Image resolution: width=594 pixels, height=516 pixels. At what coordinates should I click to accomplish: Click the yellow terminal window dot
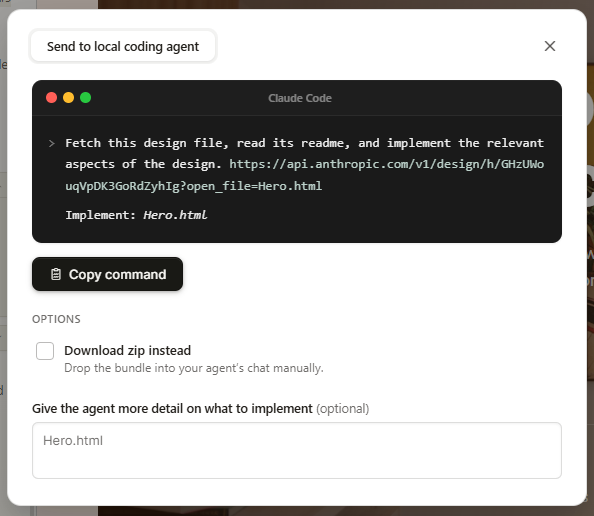click(69, 98)
